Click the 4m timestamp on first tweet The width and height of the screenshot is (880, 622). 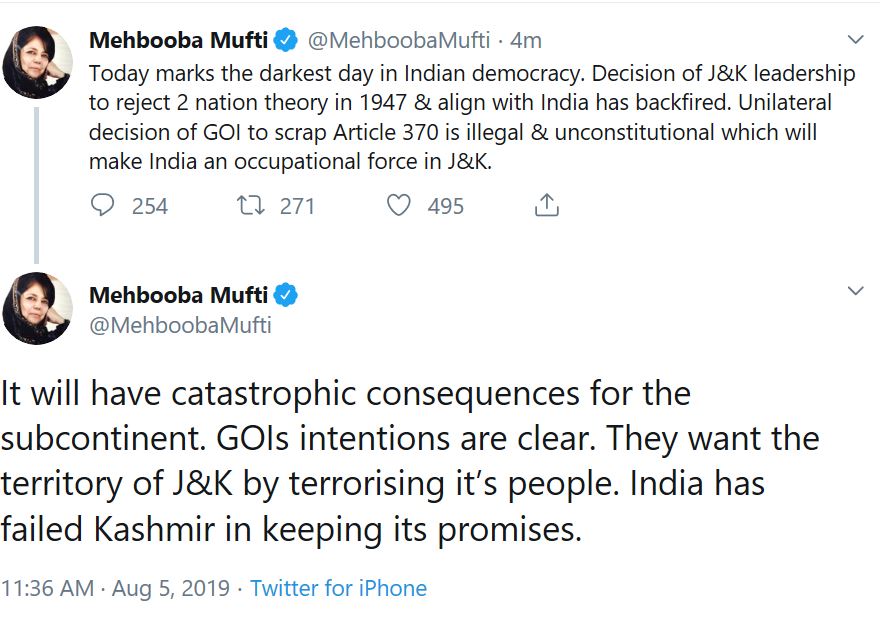[x=526, y=41]
